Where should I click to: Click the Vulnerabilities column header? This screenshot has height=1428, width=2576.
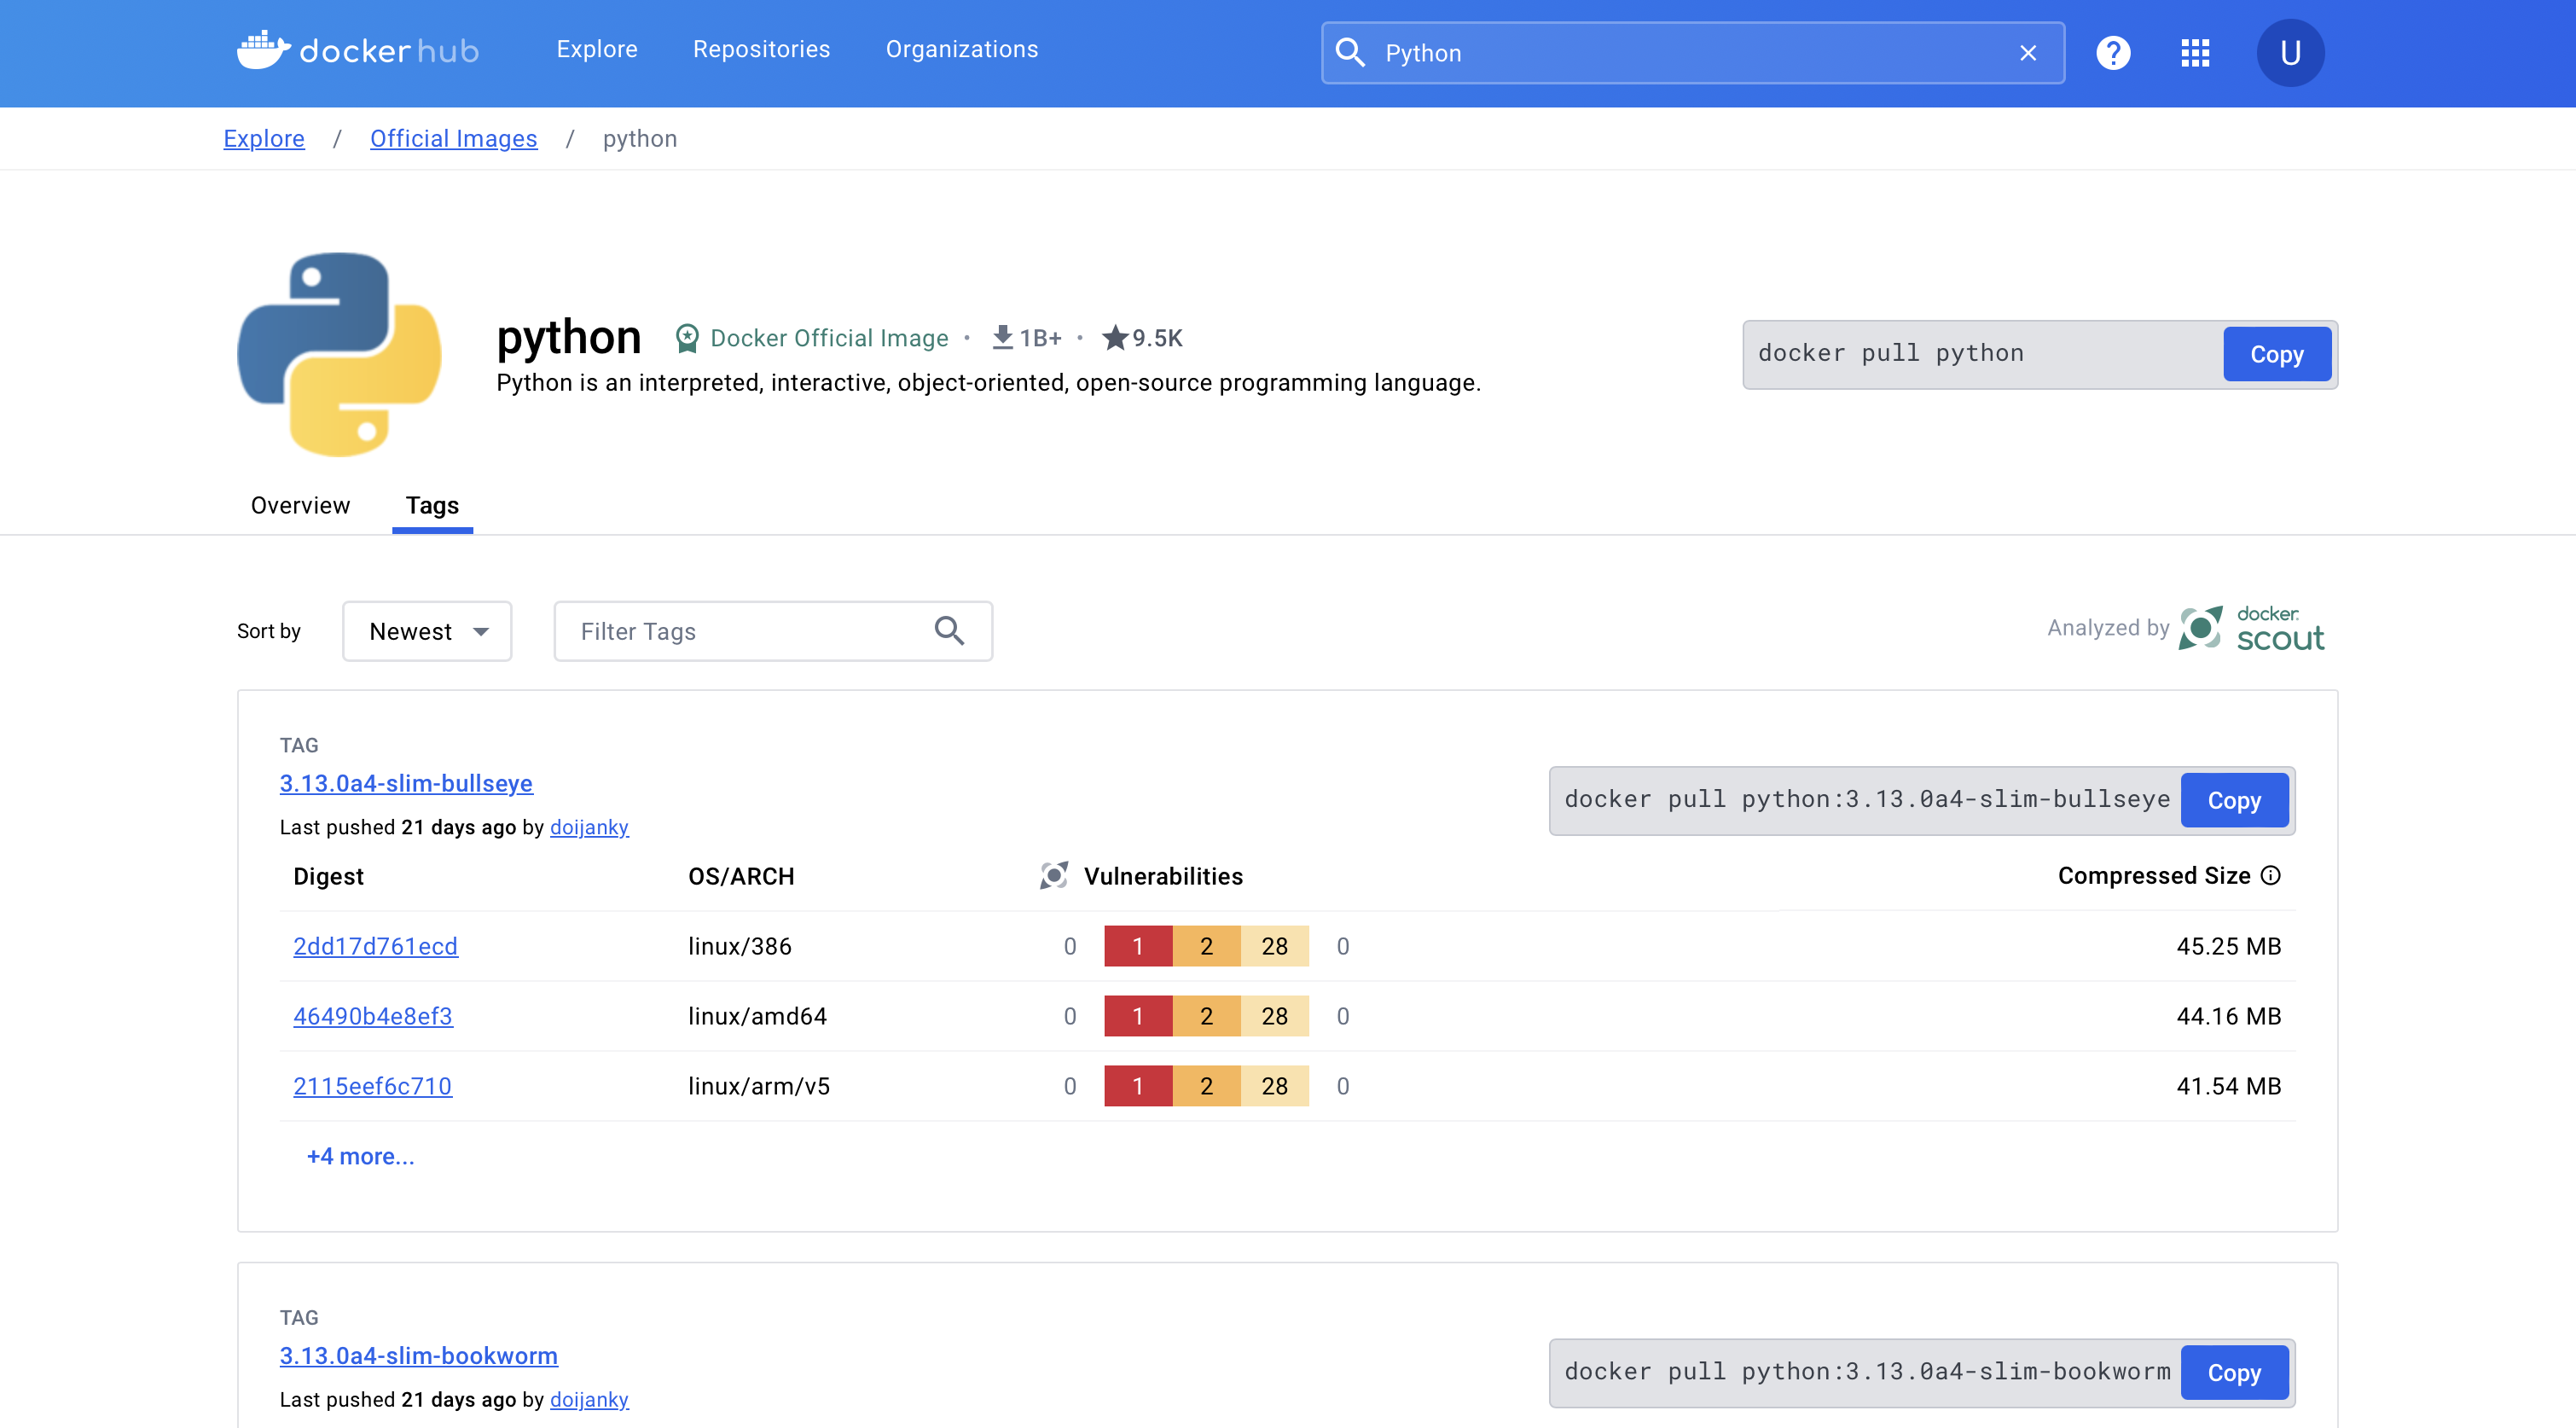point(1163,876)
